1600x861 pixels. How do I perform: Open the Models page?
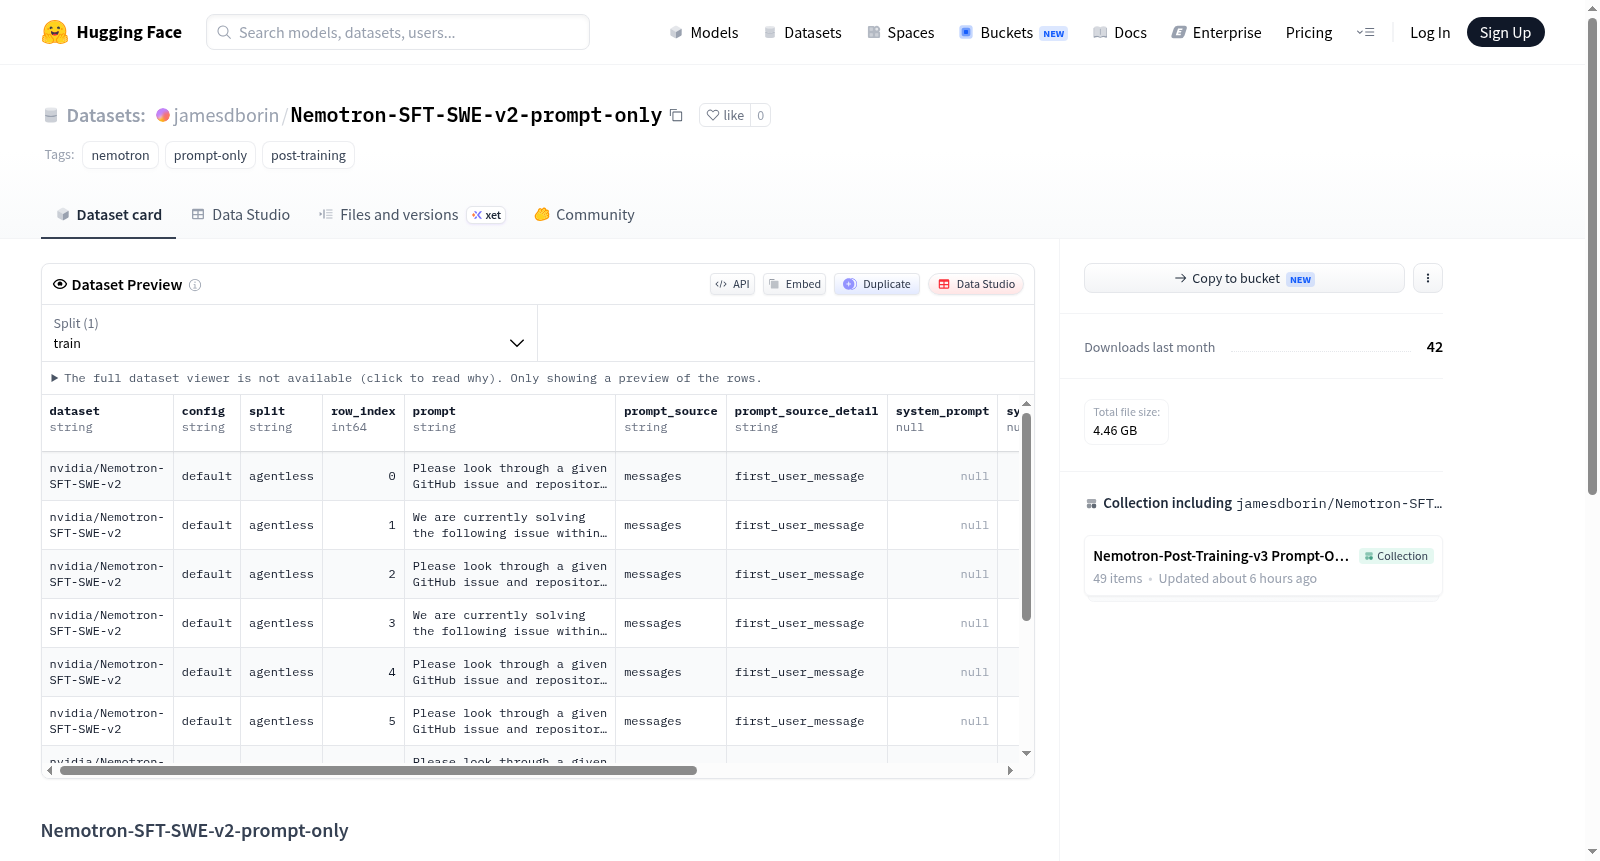[704, 32]
